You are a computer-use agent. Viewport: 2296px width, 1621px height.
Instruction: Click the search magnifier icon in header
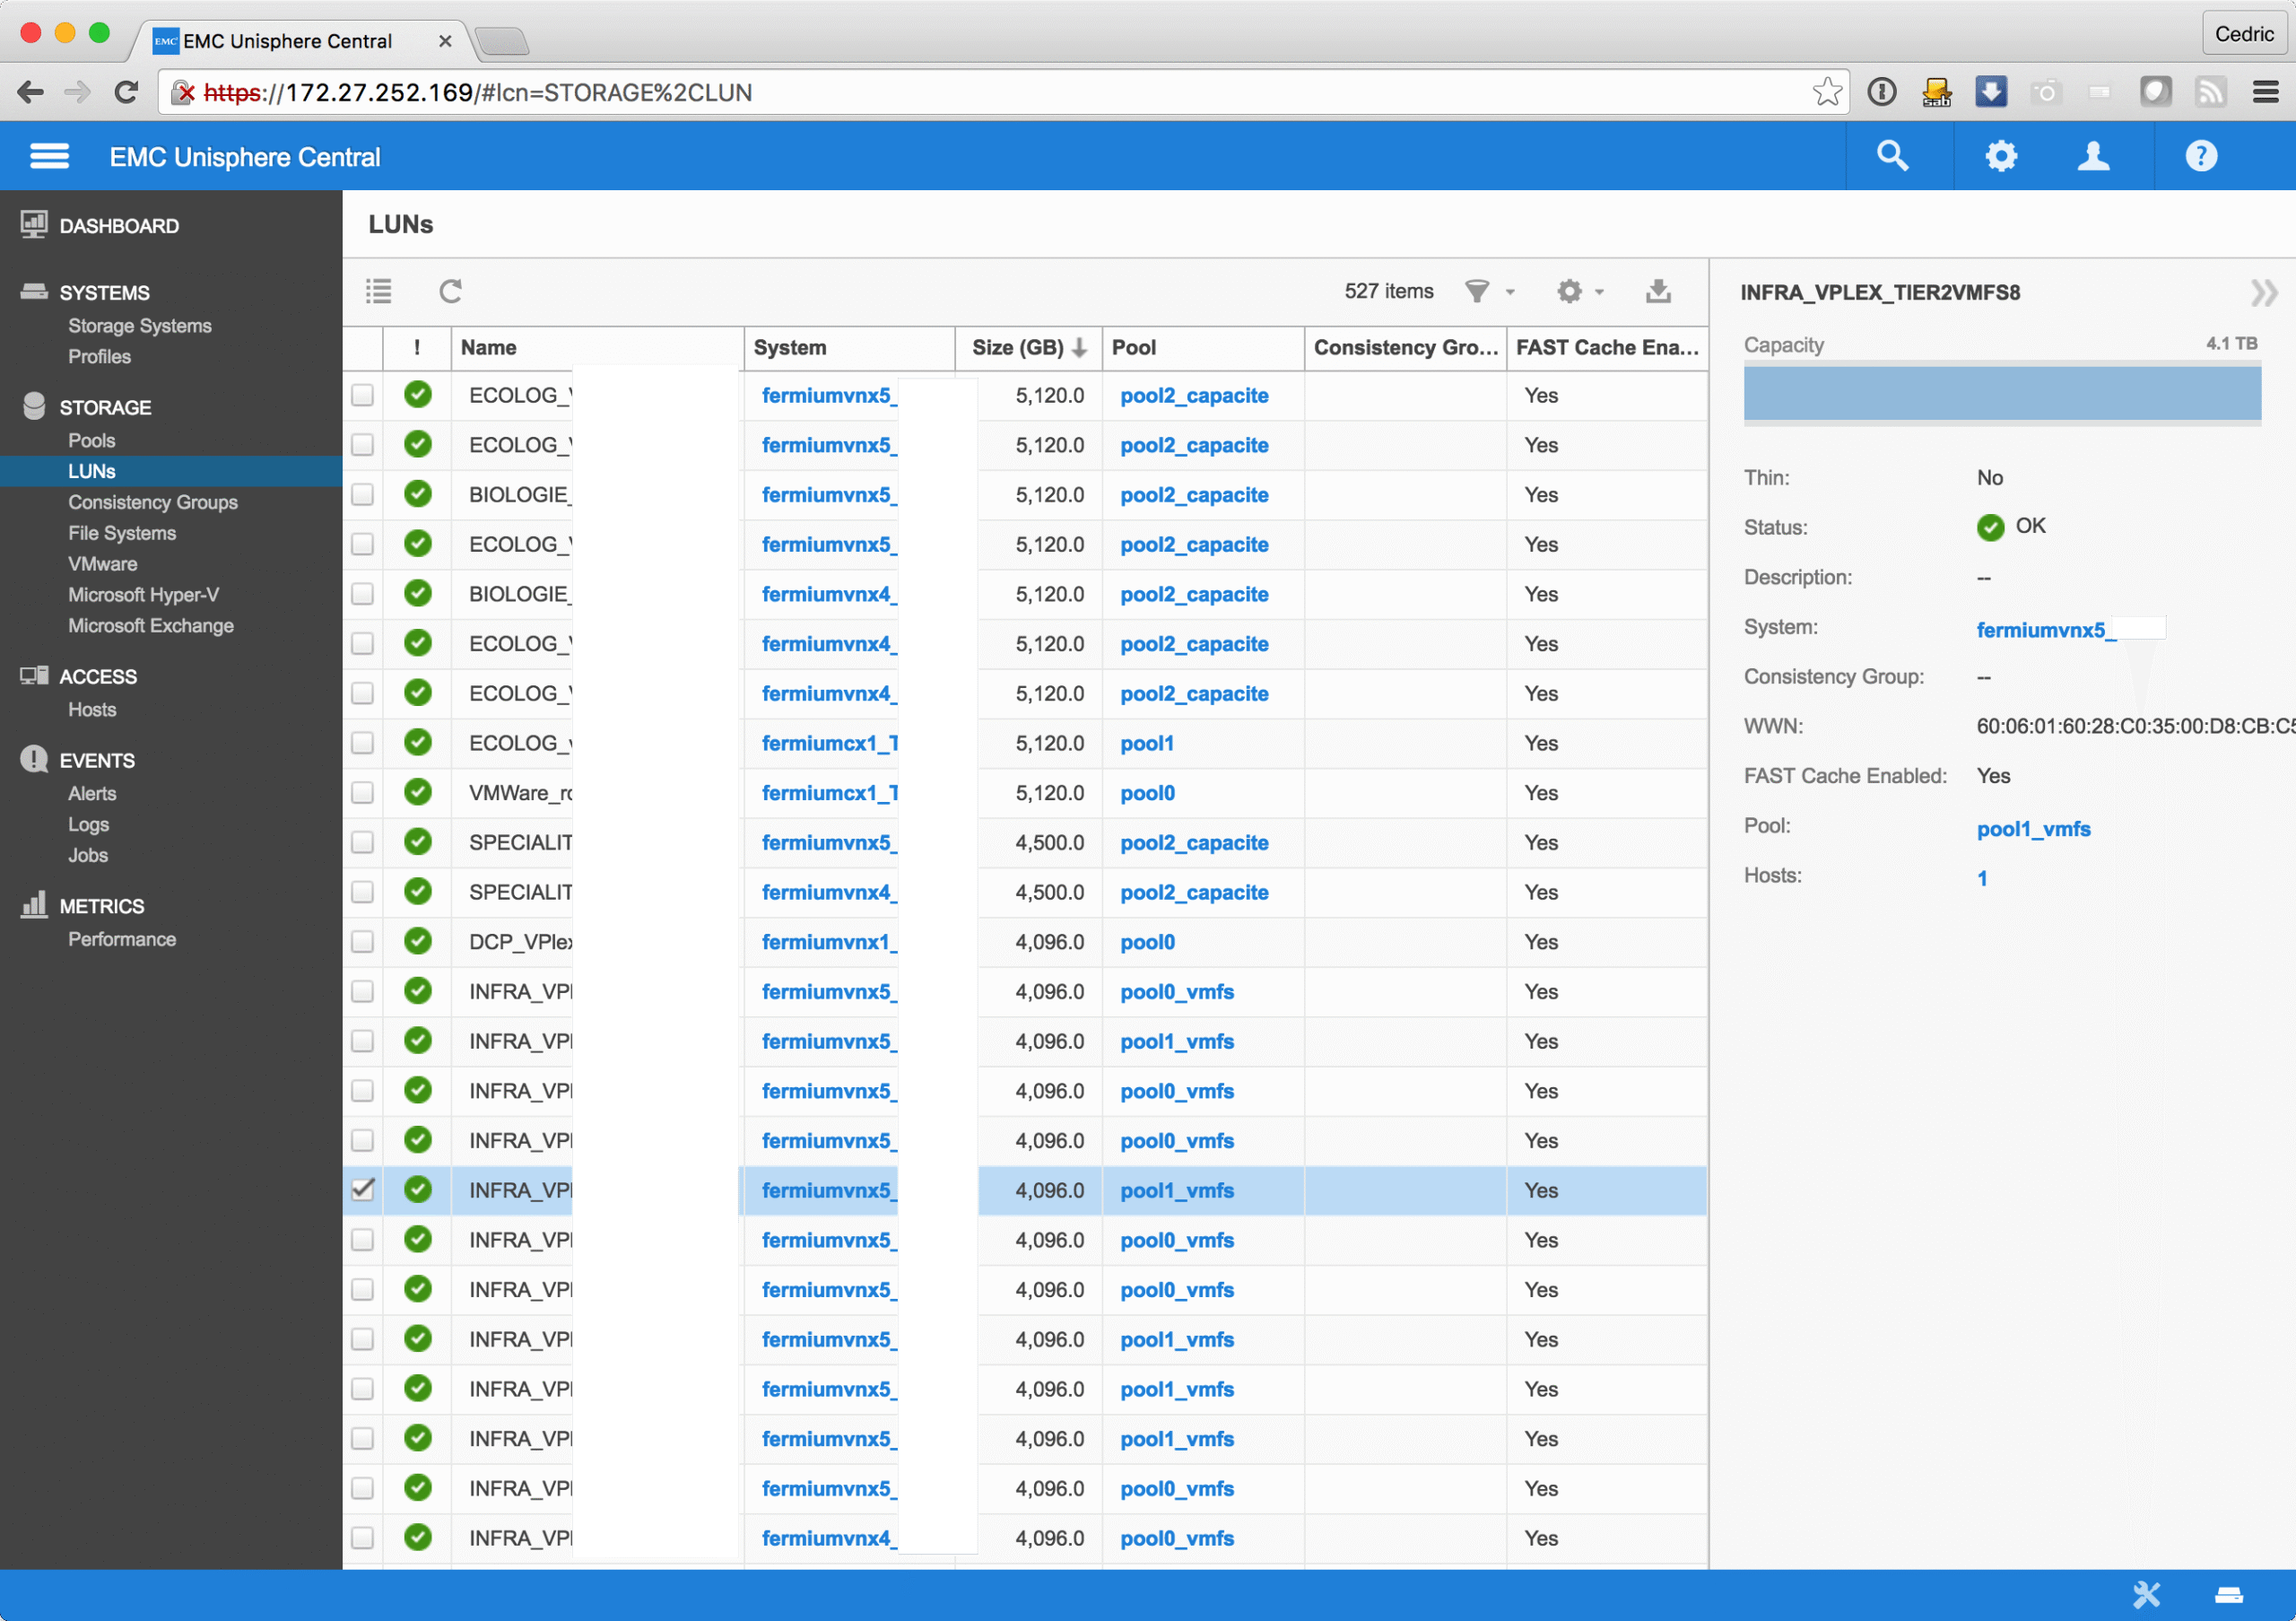(1892, 156)
